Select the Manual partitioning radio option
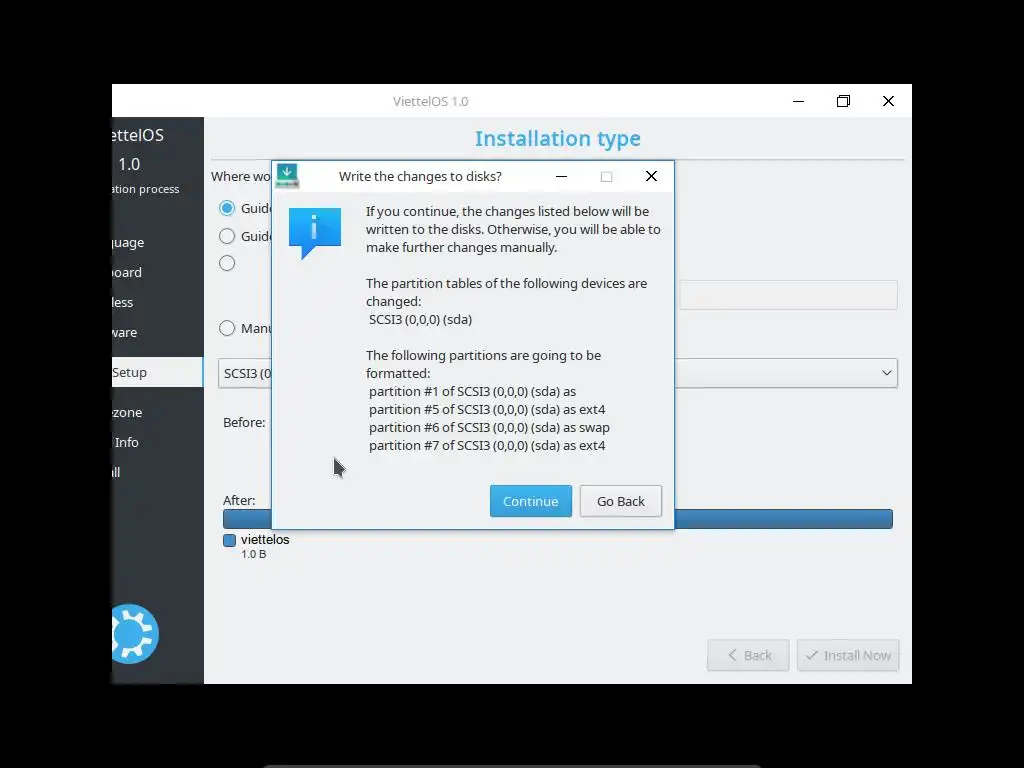Image resolution: width=1024 pixels, height=768 pixels. (x=227, y=328)
